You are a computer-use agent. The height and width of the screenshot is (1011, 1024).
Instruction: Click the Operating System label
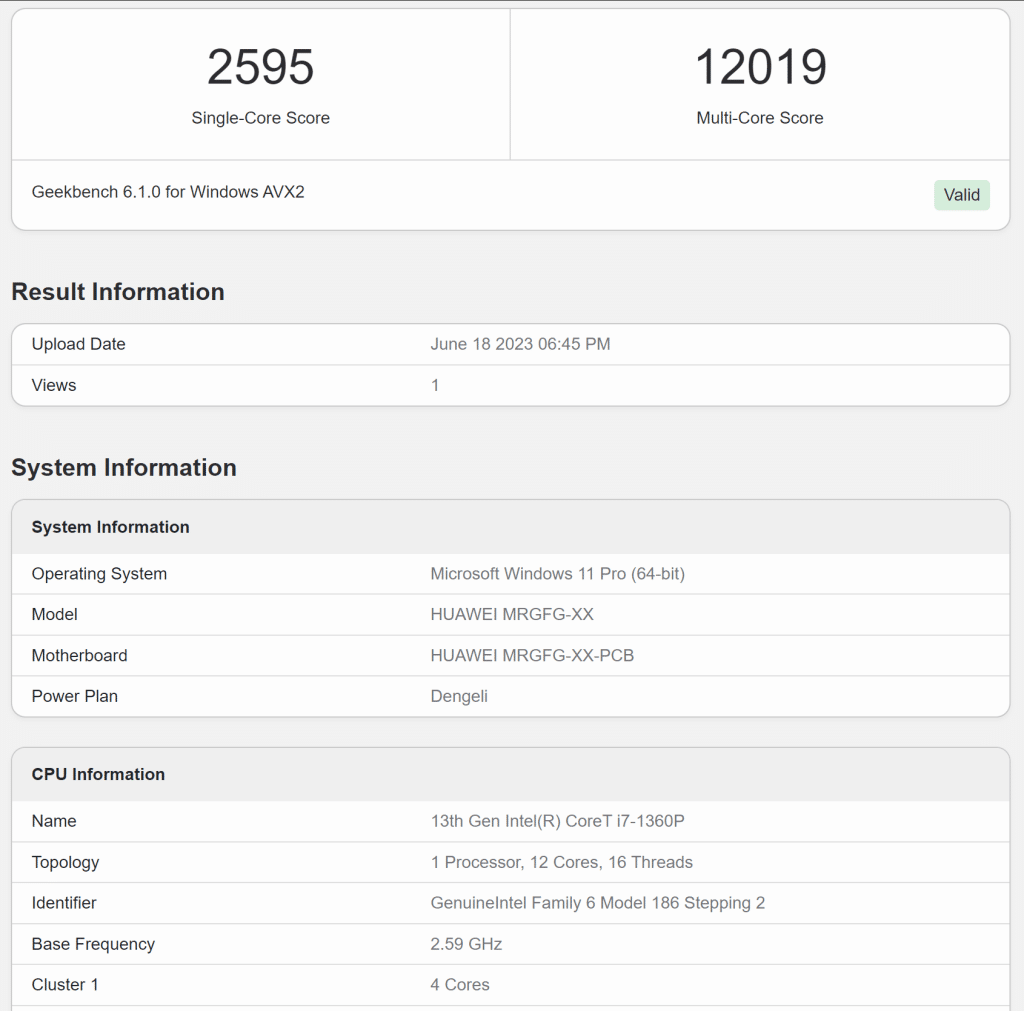pos(99,574)
